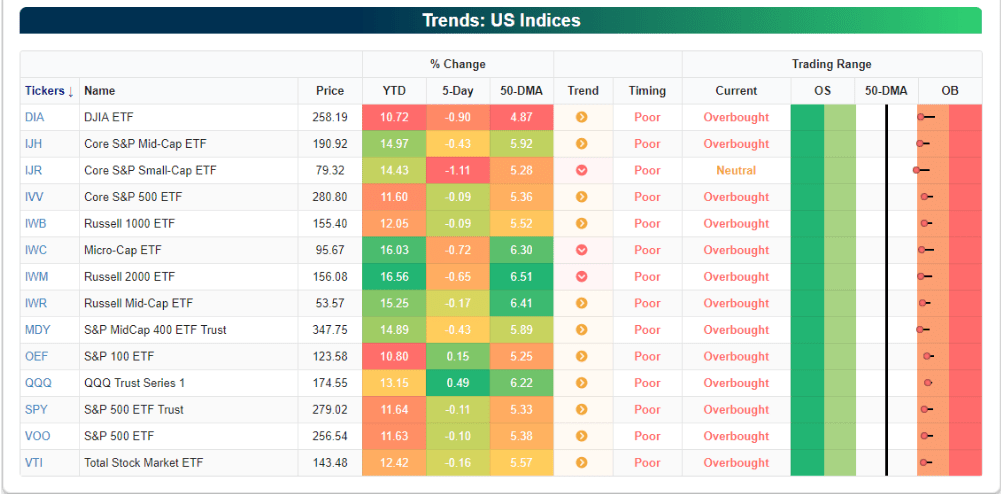Select the downtrend arrow icon in the IWC row

(x=582, y=250)
